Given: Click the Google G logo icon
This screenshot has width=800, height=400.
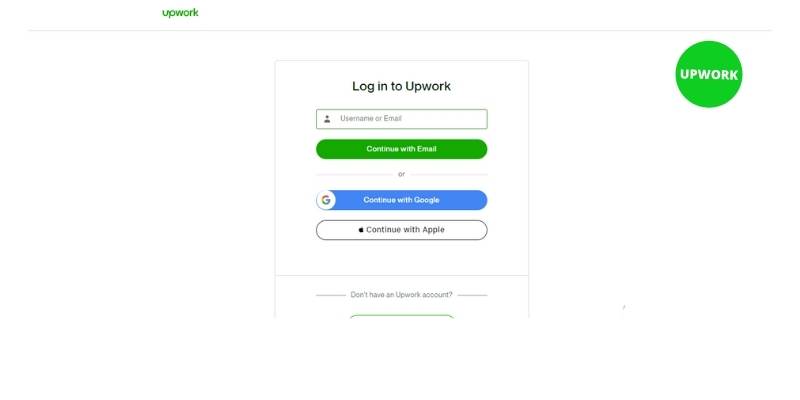Looking at the screenshot, I should [x=326, y=200].
